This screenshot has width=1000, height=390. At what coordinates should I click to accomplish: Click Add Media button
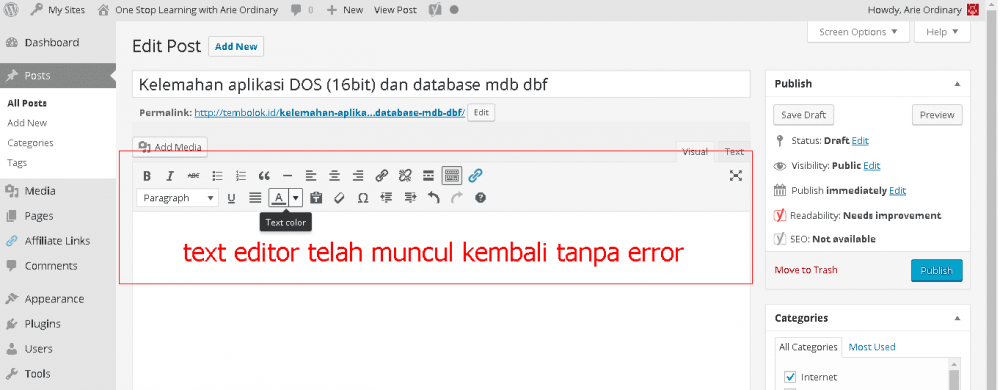pos(170,147)
